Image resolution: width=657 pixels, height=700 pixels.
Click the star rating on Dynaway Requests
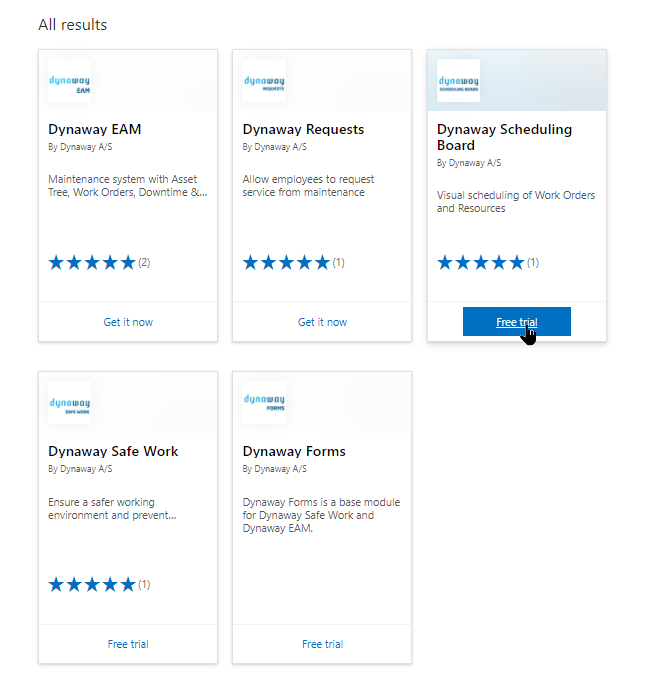[x=286, y=263]
